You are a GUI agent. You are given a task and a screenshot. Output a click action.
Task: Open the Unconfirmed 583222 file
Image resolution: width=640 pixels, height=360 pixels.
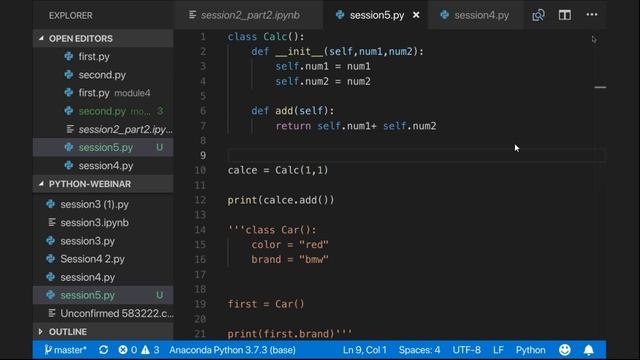(x=103, y=313)
